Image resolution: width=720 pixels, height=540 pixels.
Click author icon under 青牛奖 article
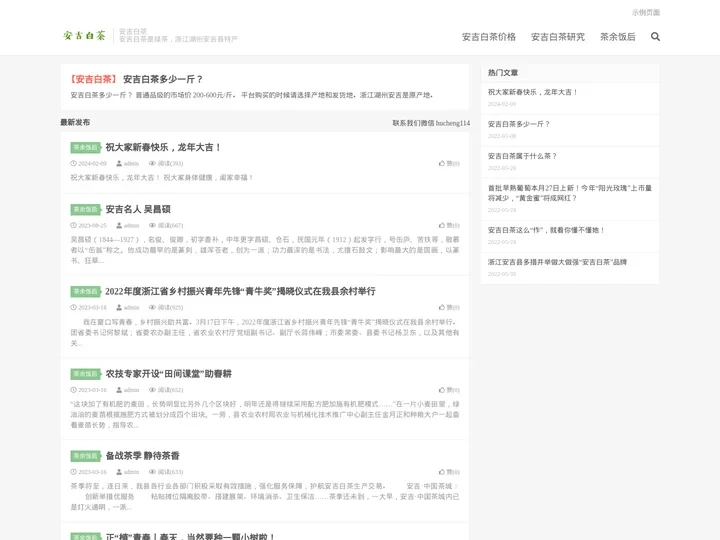119,307
